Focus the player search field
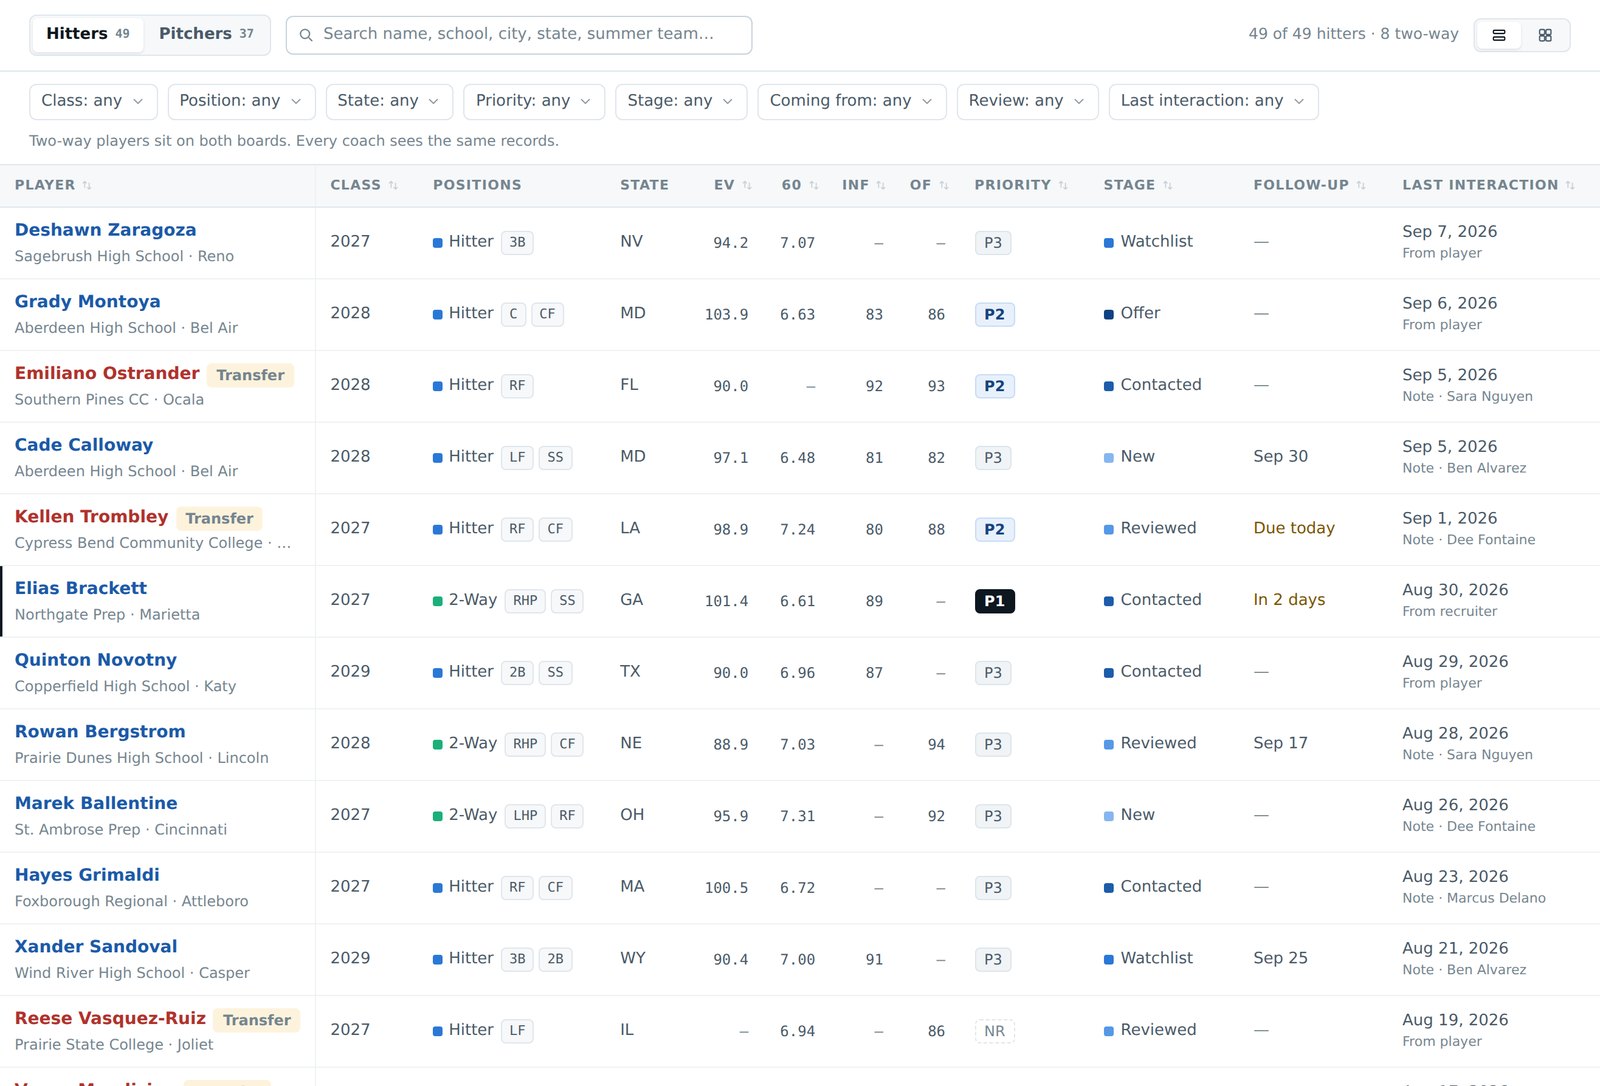Image resolution: width=1600 pixels, height=1086 pixels. [x=519, y=35]
